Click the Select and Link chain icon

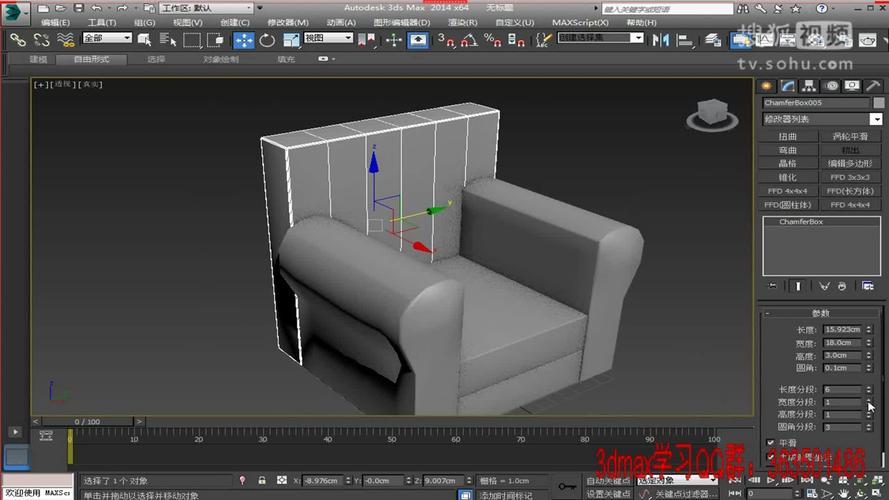click(17, 40)
